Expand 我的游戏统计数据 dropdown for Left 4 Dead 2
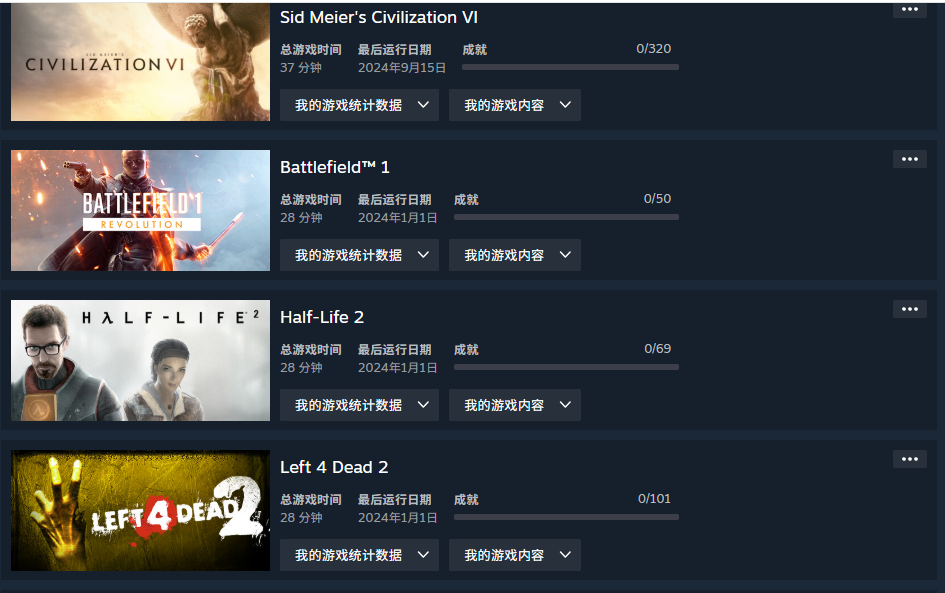 (359, 555)
